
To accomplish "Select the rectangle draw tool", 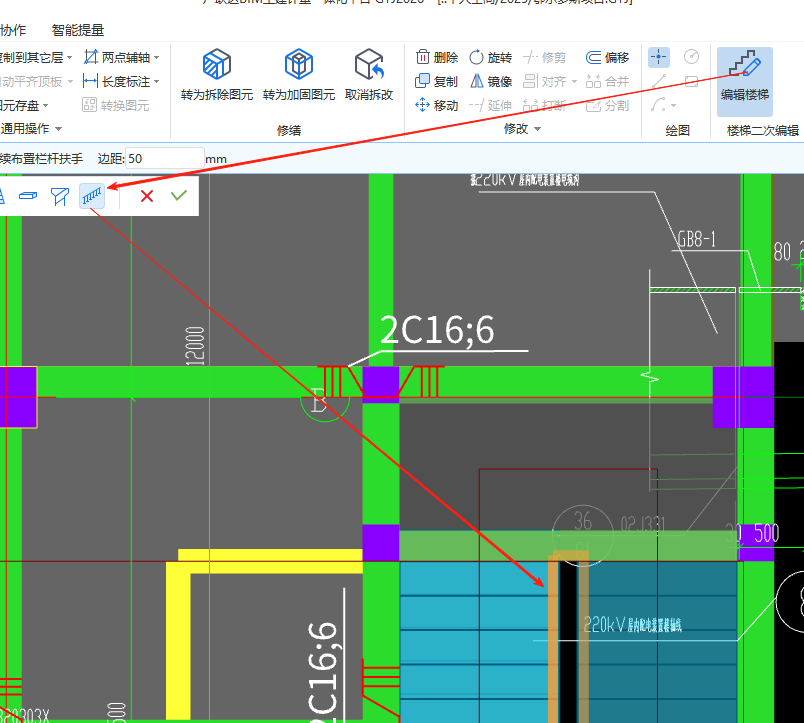I will (691, 82).
